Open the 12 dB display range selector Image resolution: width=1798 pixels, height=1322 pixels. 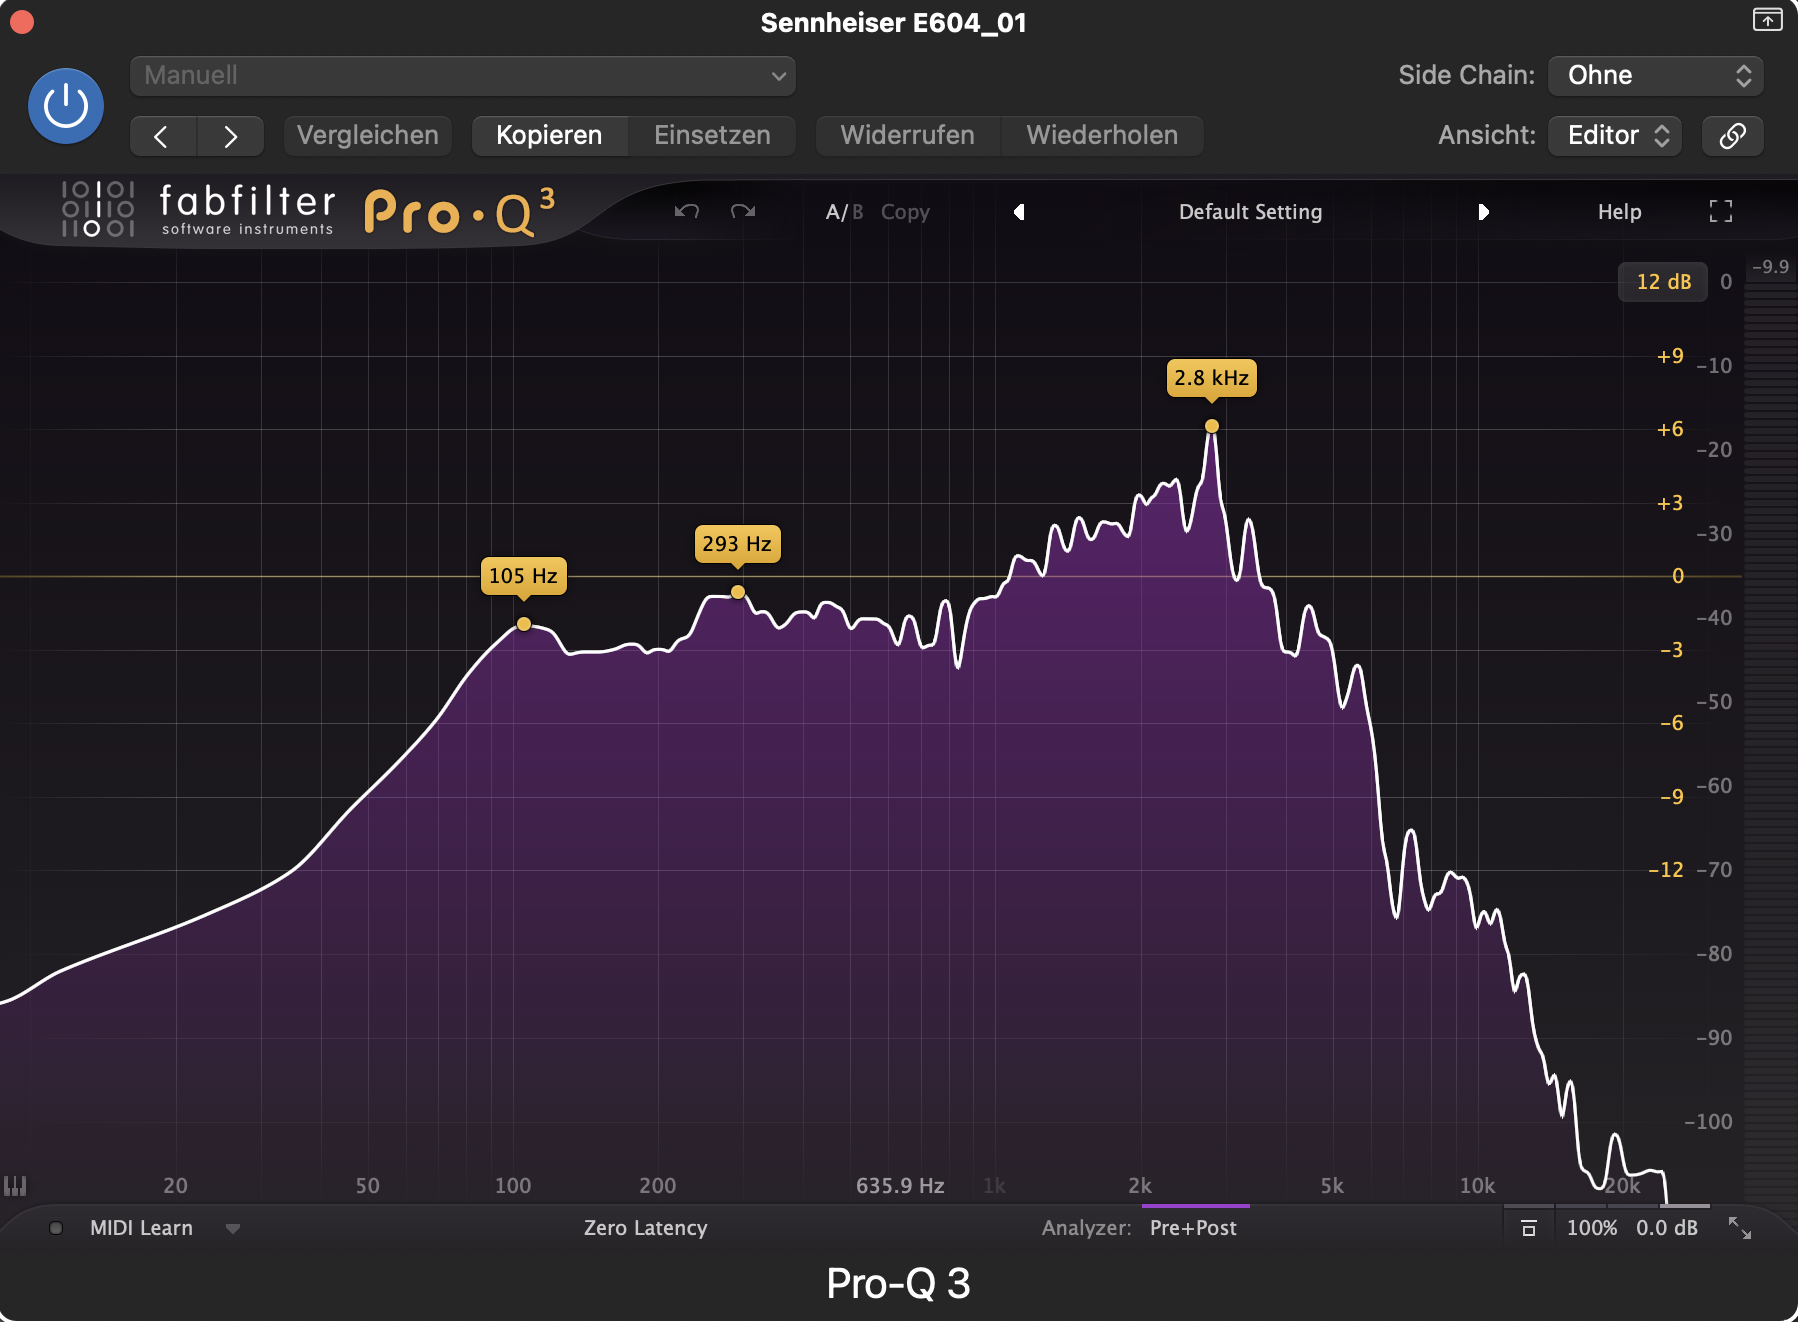(1663, 282)
